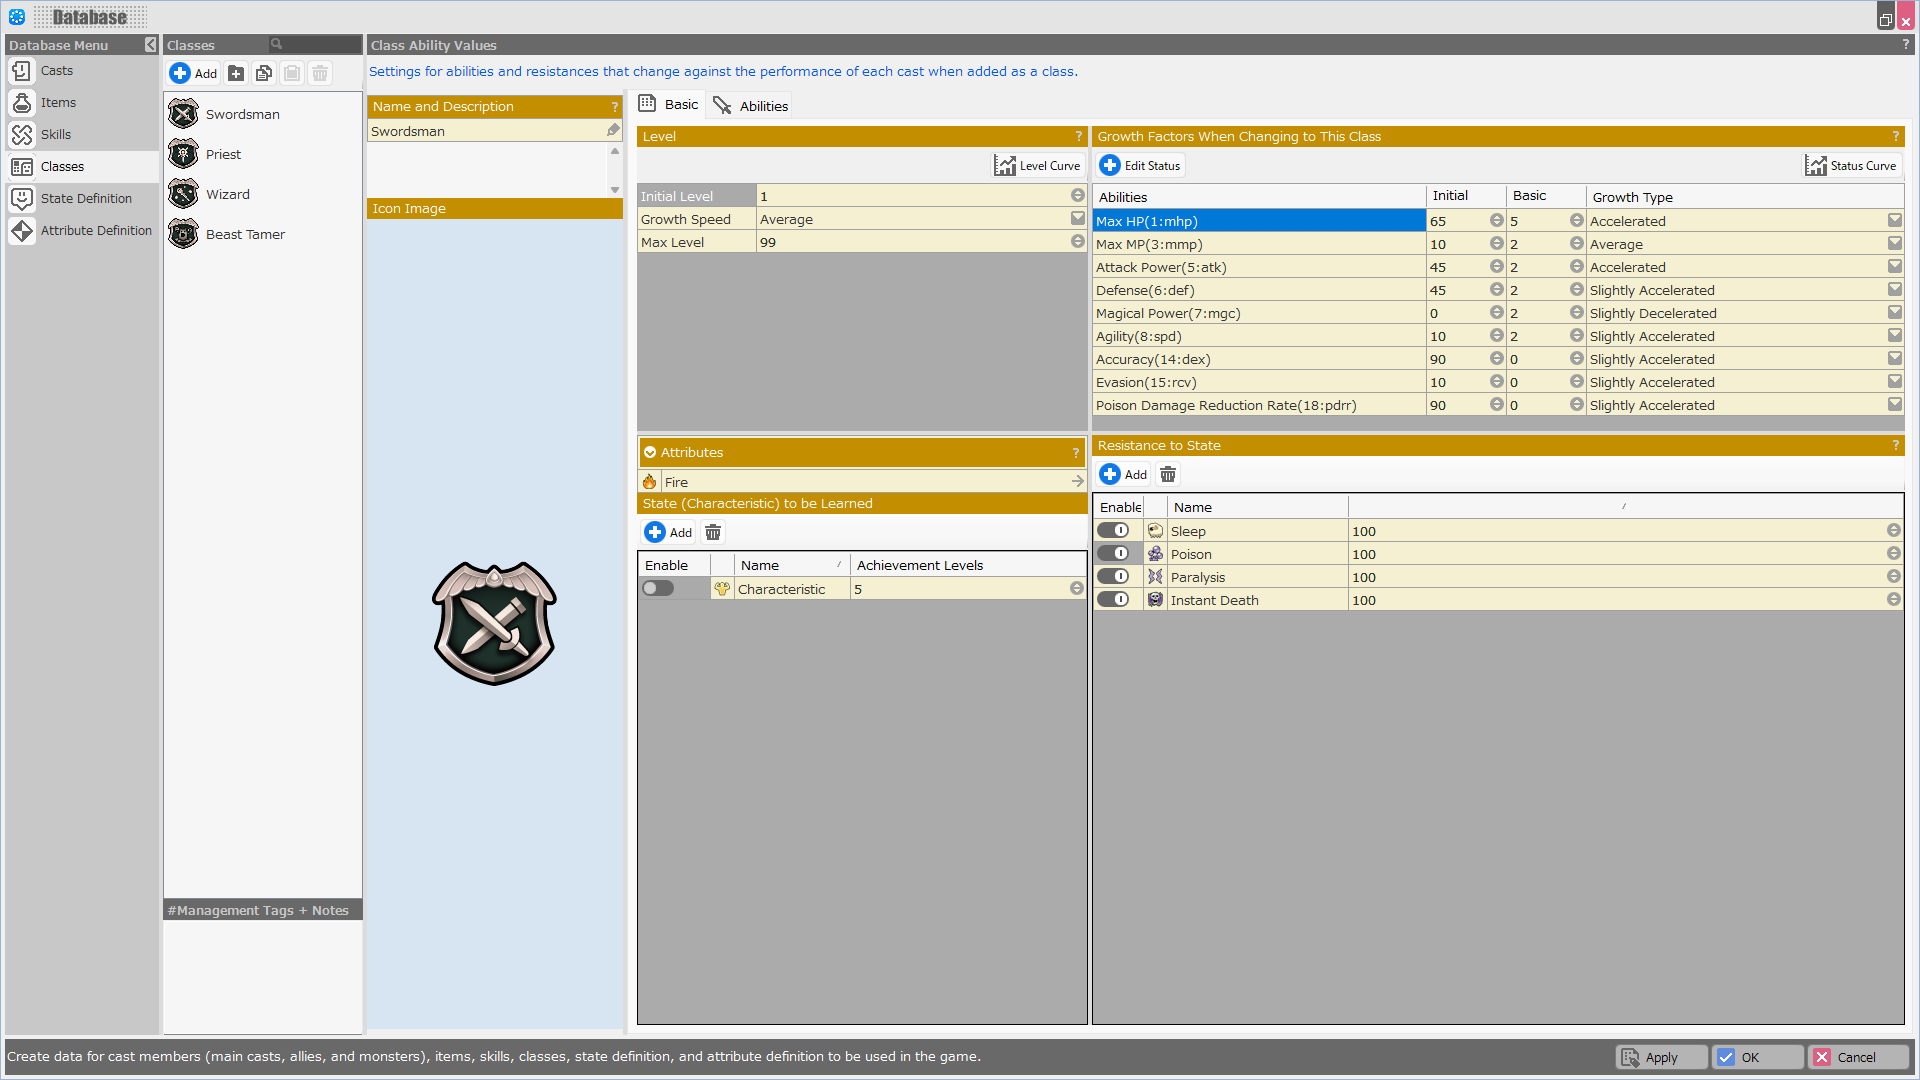Open the Casts database section
This screenshot has width=1920, height=1080.
coord(82,71)
